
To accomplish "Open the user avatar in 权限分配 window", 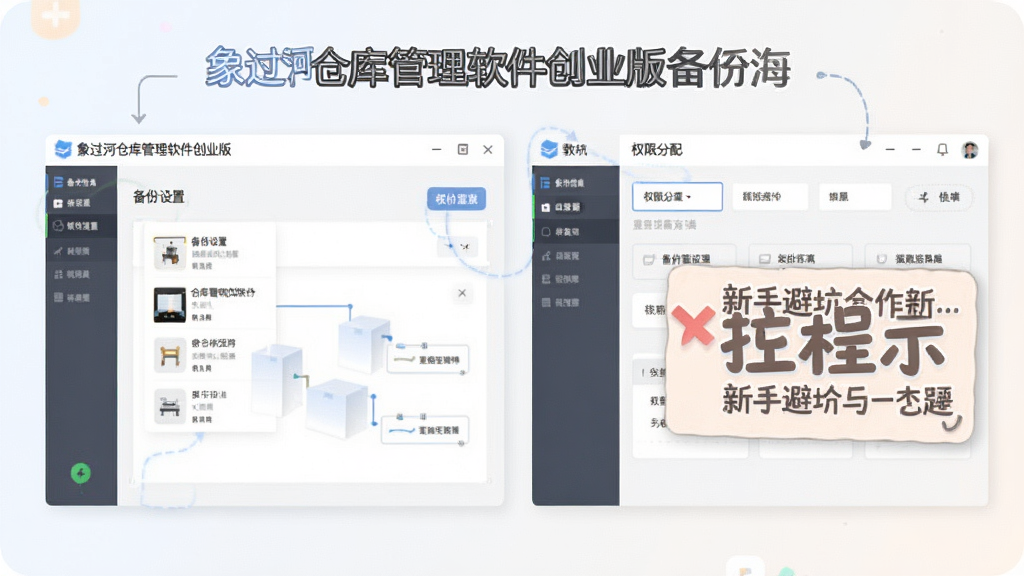I will point(970,150).
